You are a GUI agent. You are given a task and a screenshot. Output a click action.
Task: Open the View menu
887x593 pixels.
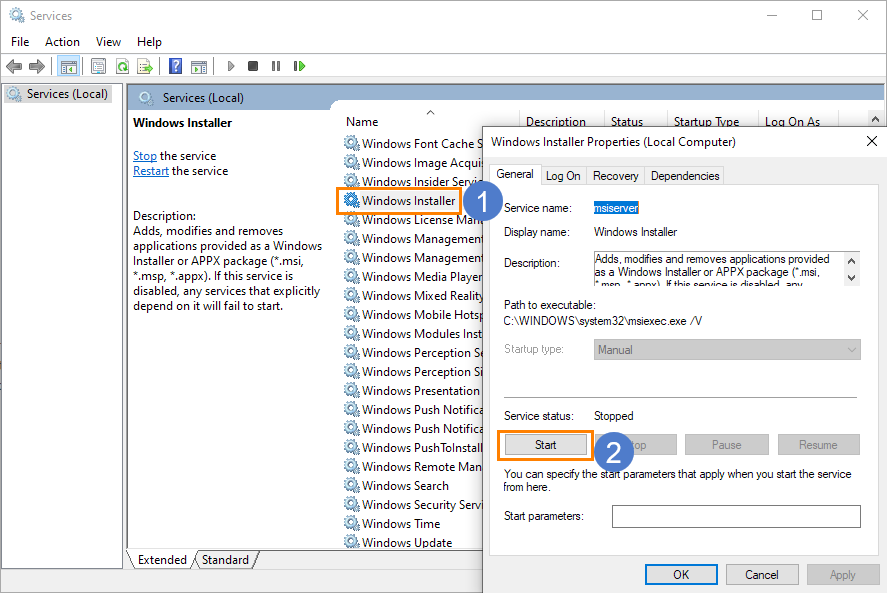(108, 42)
